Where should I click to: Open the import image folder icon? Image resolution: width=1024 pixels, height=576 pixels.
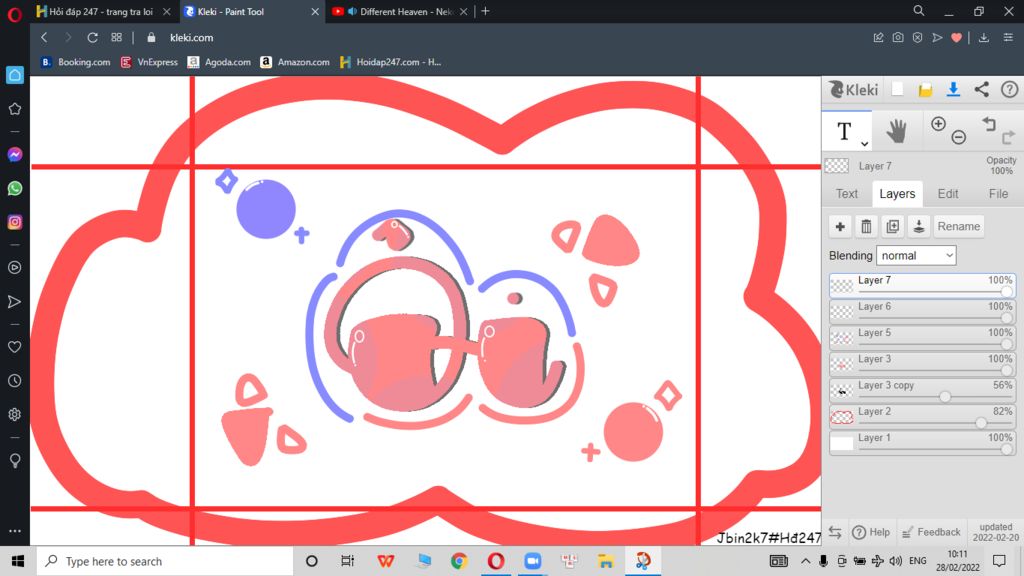coord(925,90)
